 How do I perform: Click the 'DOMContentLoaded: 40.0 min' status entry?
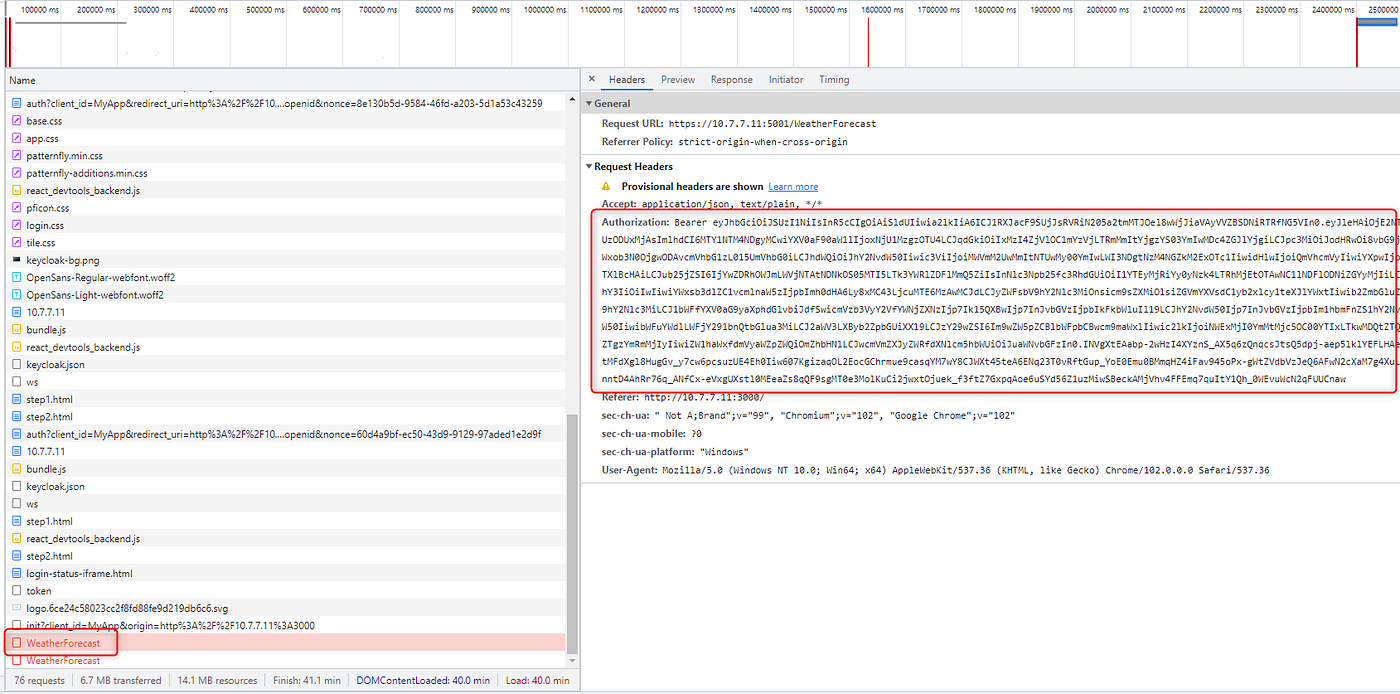pos(424,680)
